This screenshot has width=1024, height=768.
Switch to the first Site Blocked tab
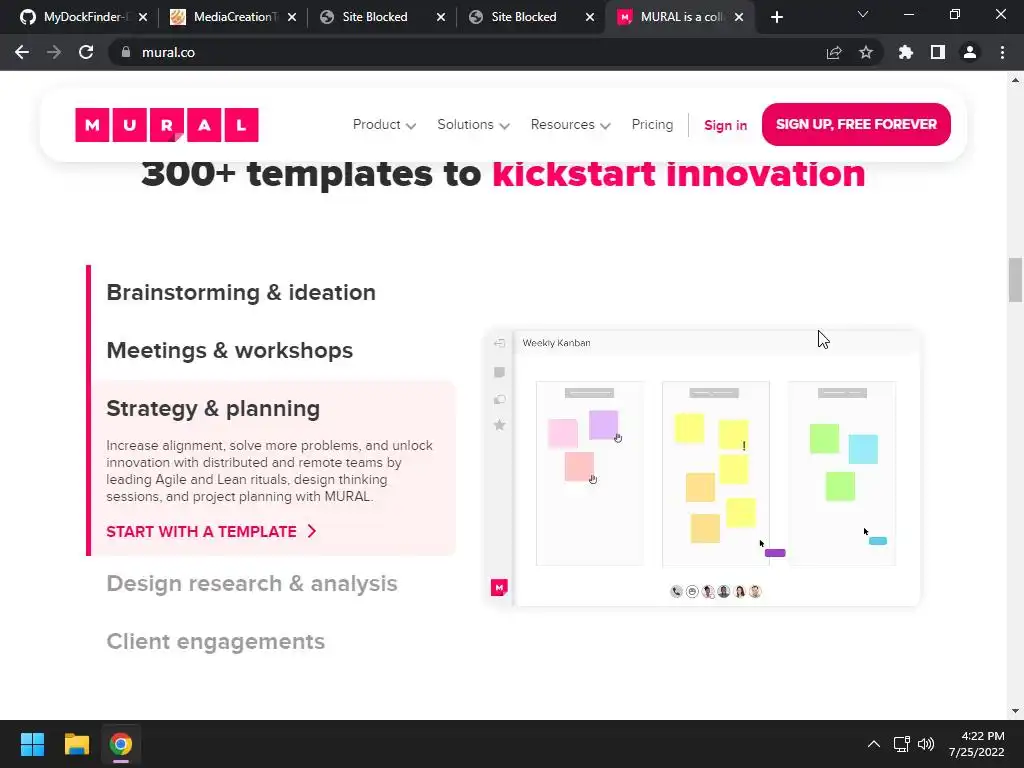point(375,17)
